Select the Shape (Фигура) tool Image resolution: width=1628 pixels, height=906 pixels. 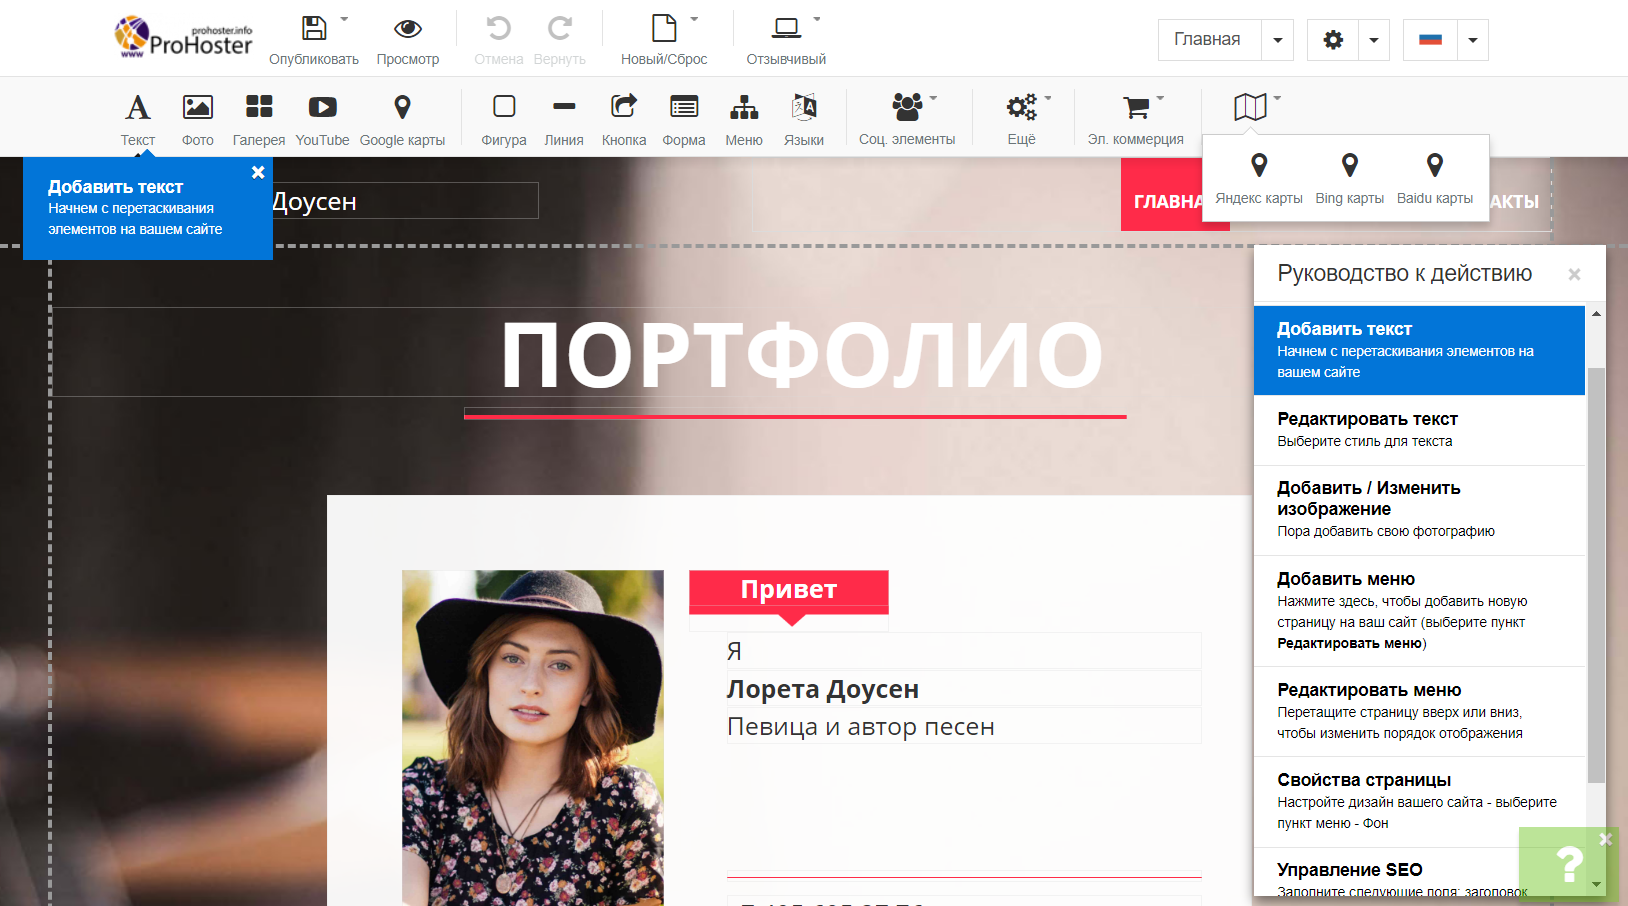504,108
